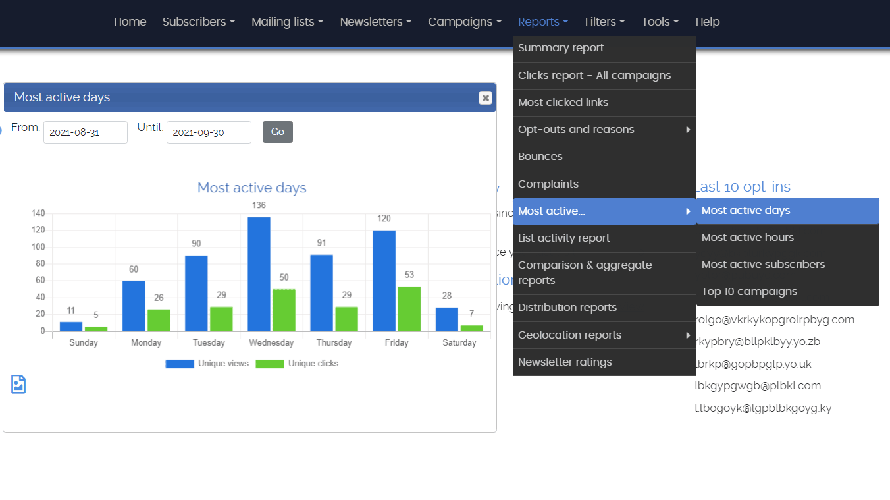Expand the Mailing lists menu

287,22
